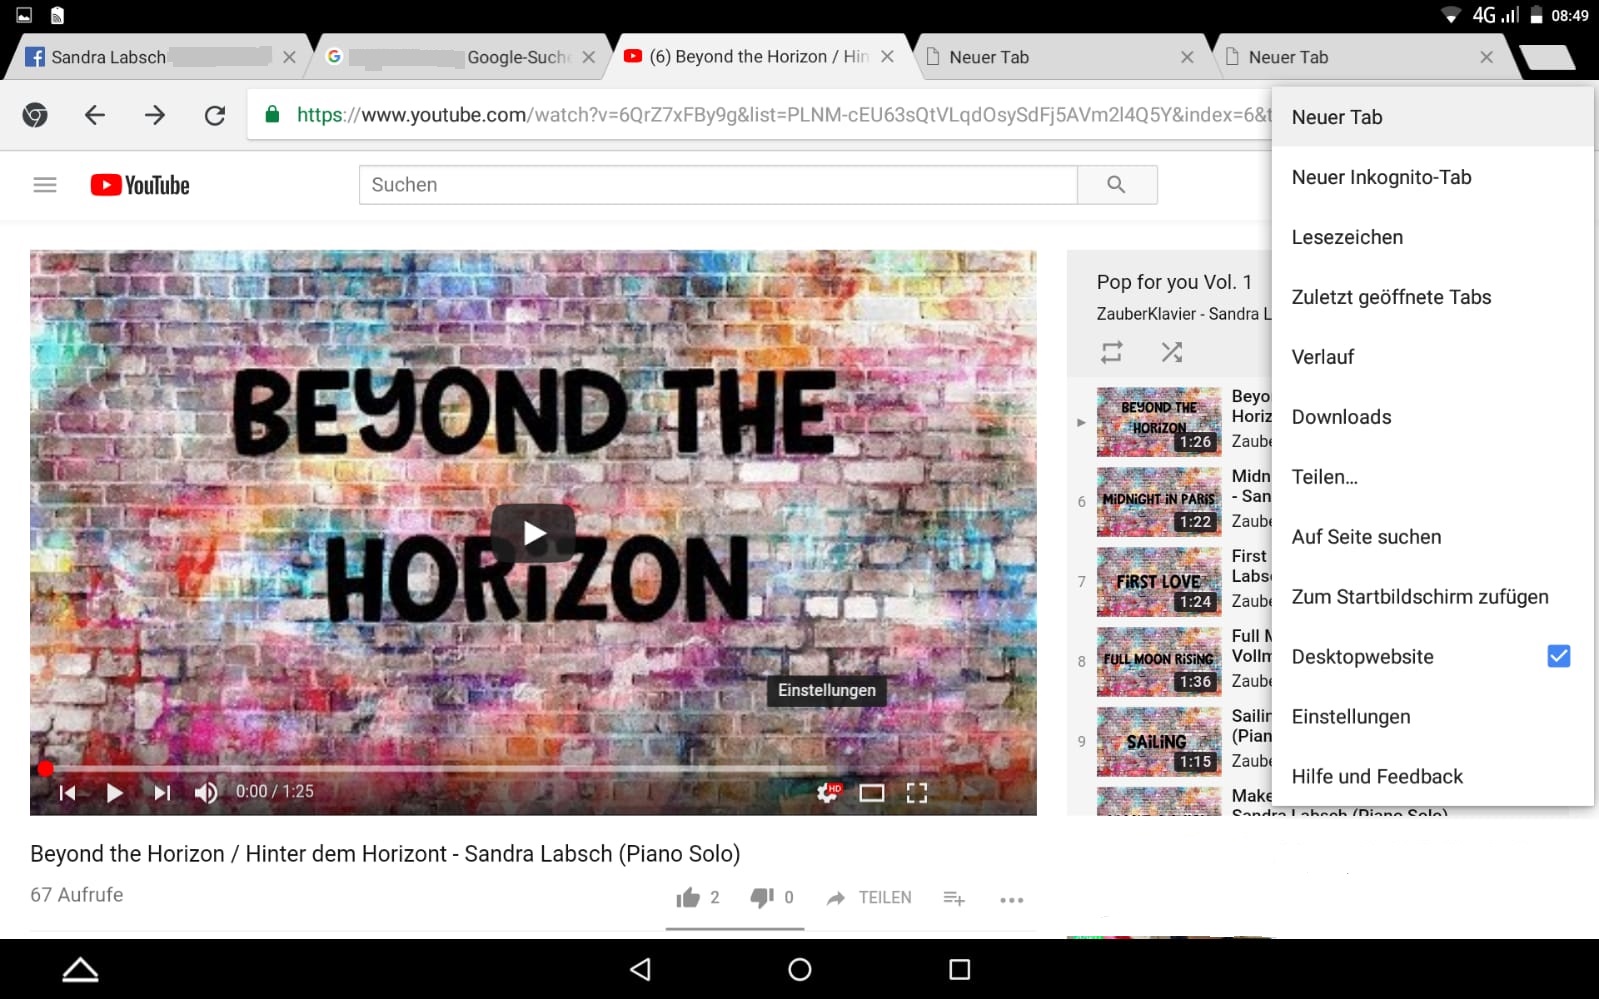
Task: Toggle playlist shuffle icon
Action: tap(1172, 352)
